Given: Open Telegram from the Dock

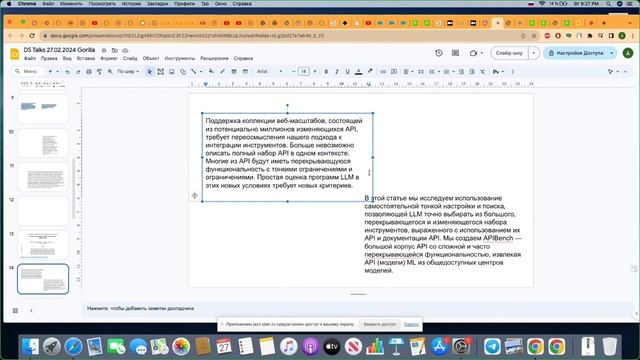Looking at the screenshot, I should pyautogui.click(x=492, y=347).
